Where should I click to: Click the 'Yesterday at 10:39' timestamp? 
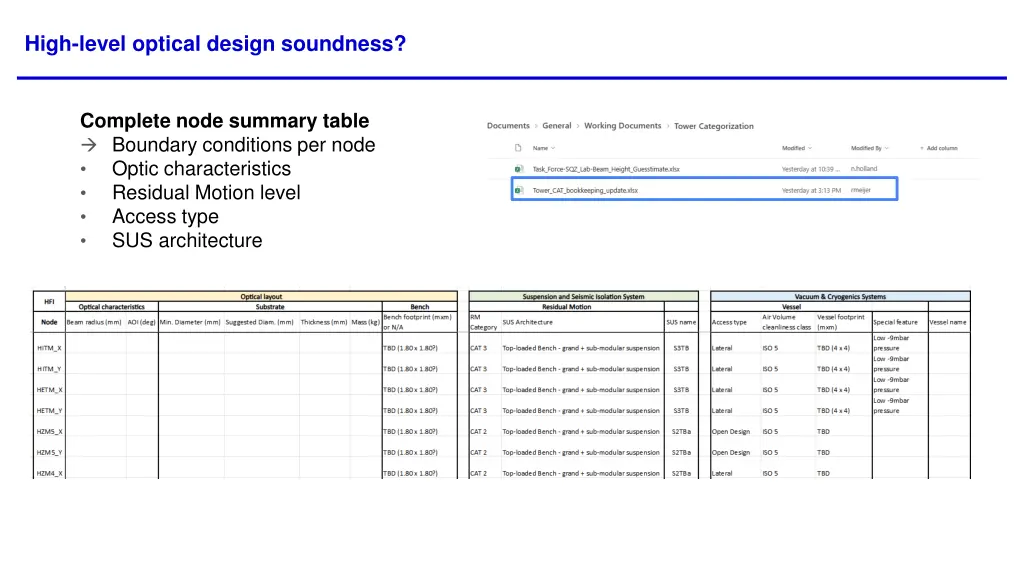click(808, 169)
